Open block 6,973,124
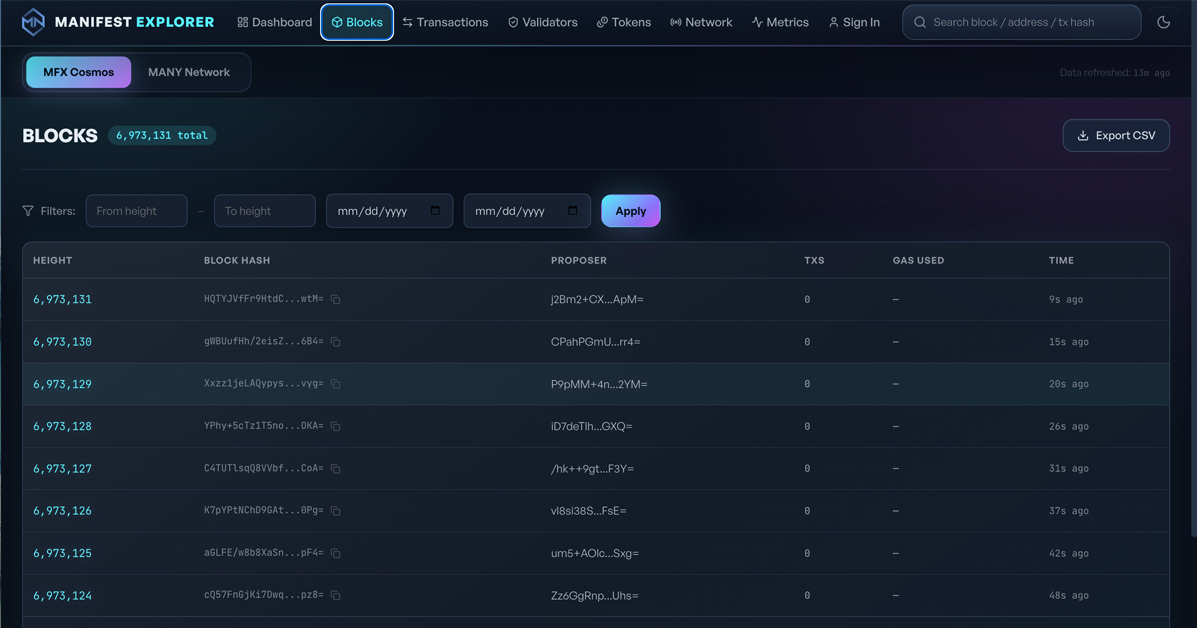Image resolution: width=1200 pixels, height=628 pixels. [62, 595]
